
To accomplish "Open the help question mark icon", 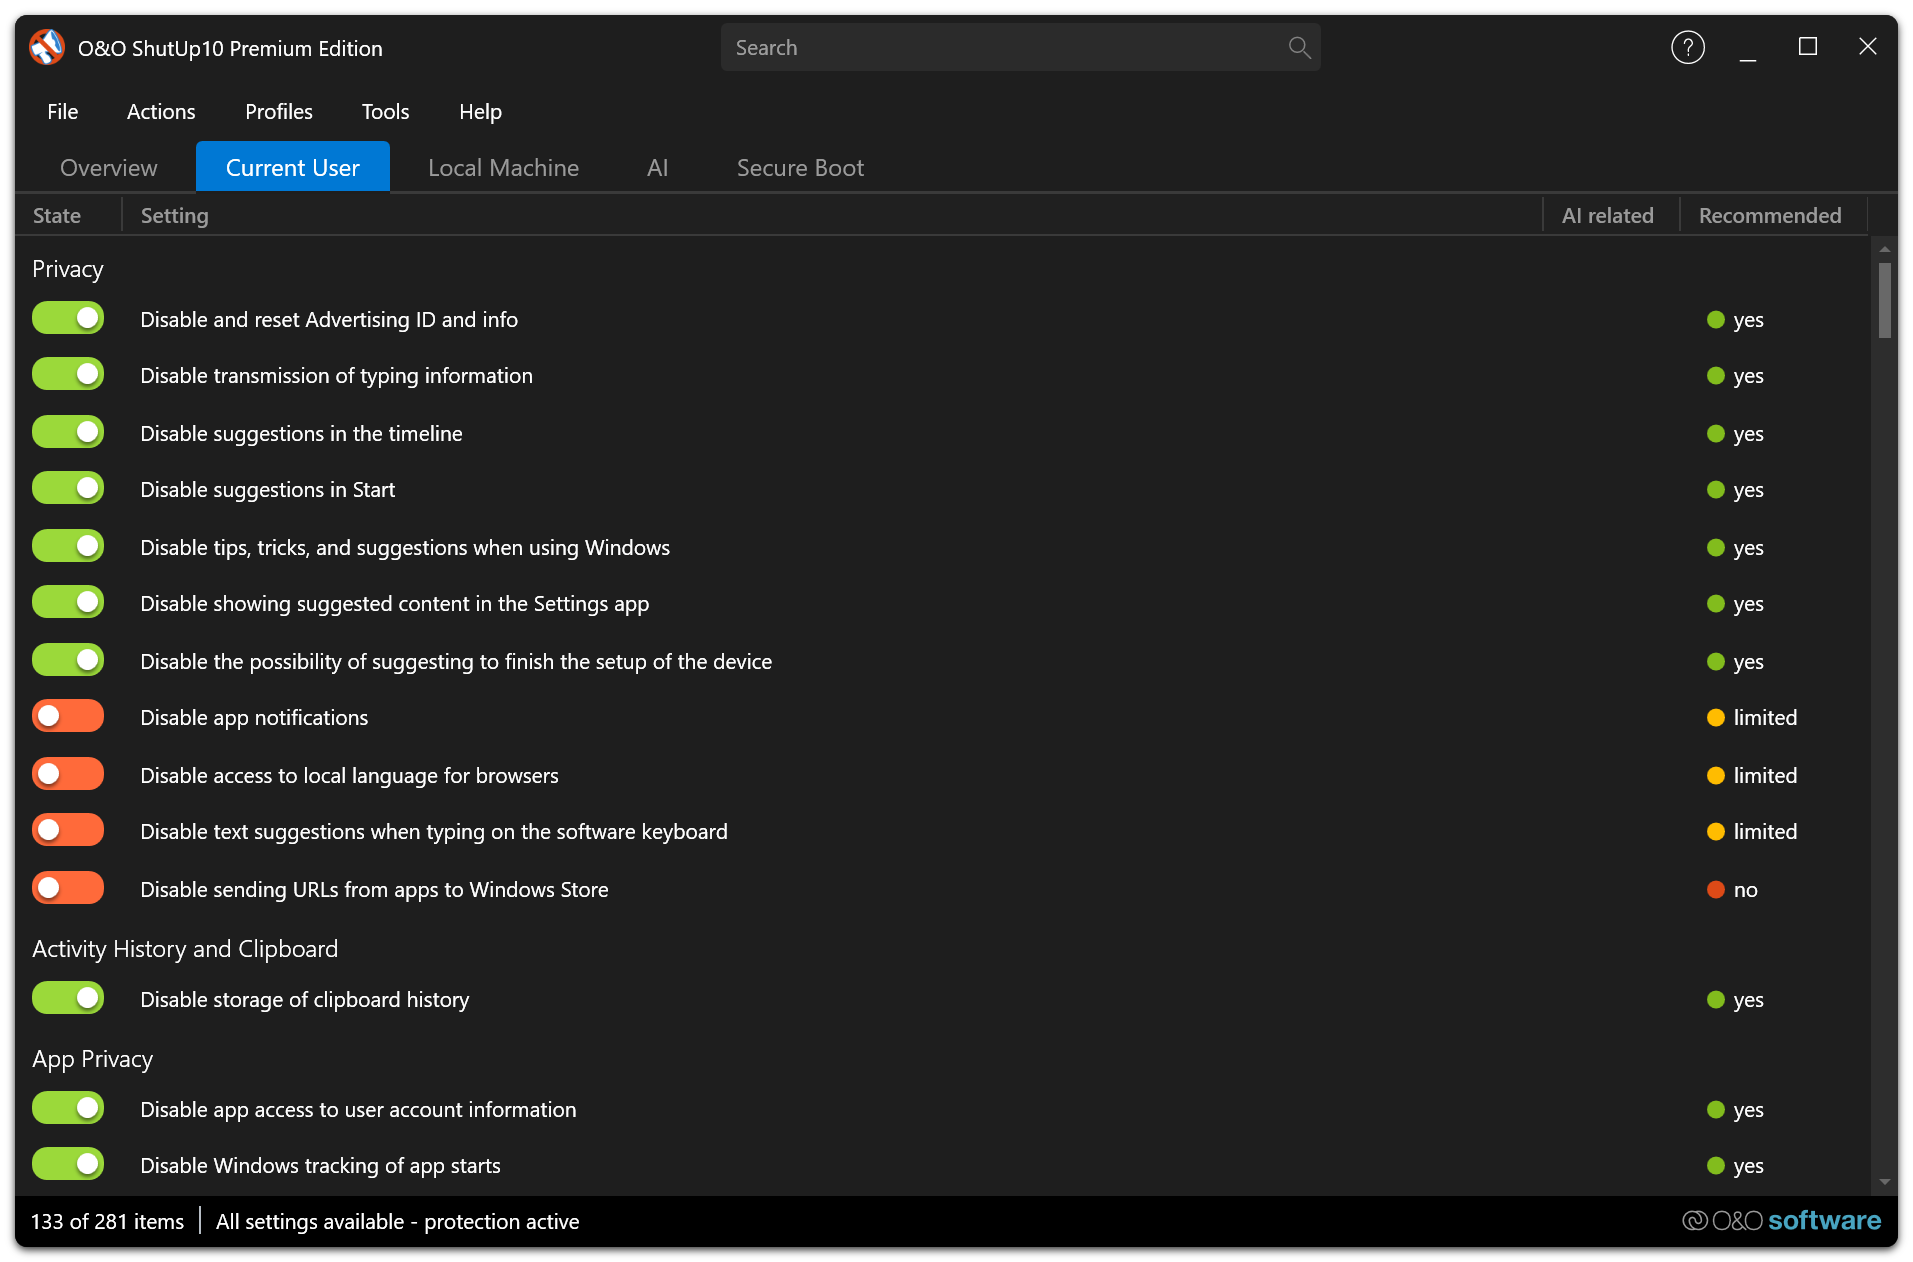I will point(1687,47).
